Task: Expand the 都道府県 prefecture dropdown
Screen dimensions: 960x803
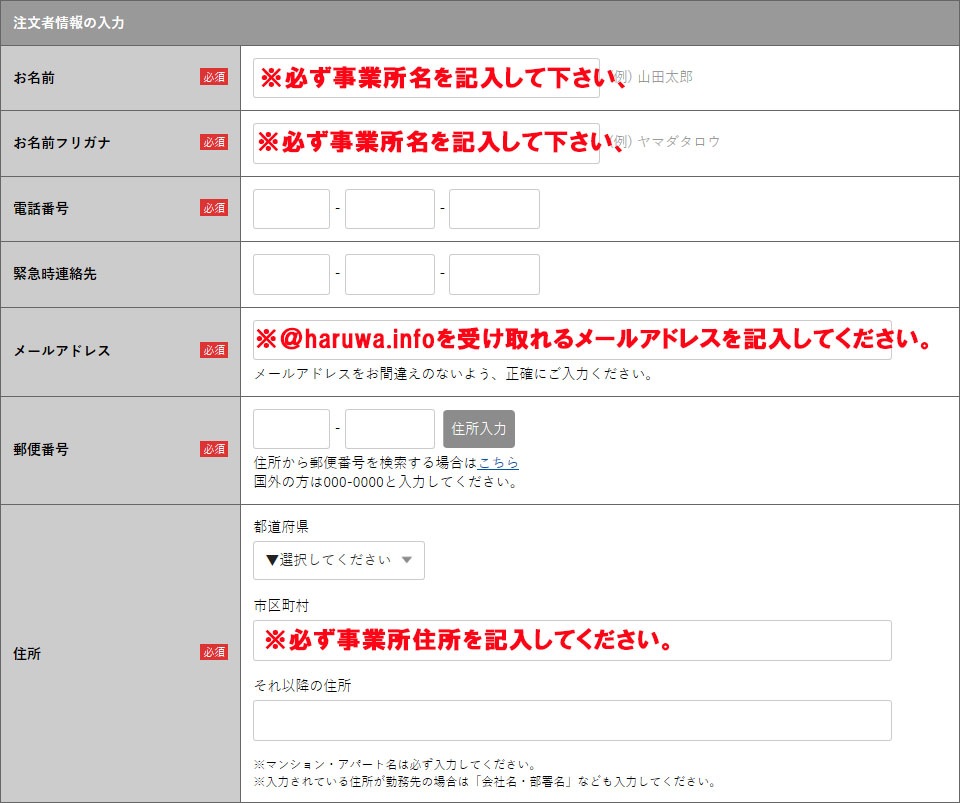Action: (339, 560)
